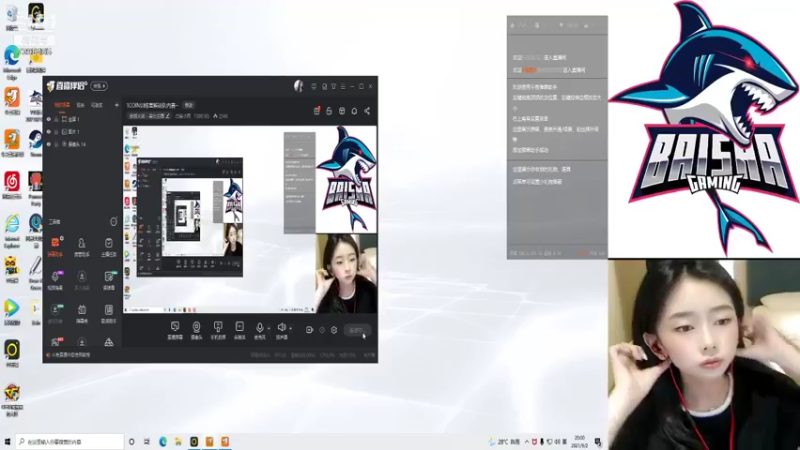The height and width of the screenshot is (450, 800).
Task: Open Microsoft Edge from the taskbar
Action: click(163, 442)
